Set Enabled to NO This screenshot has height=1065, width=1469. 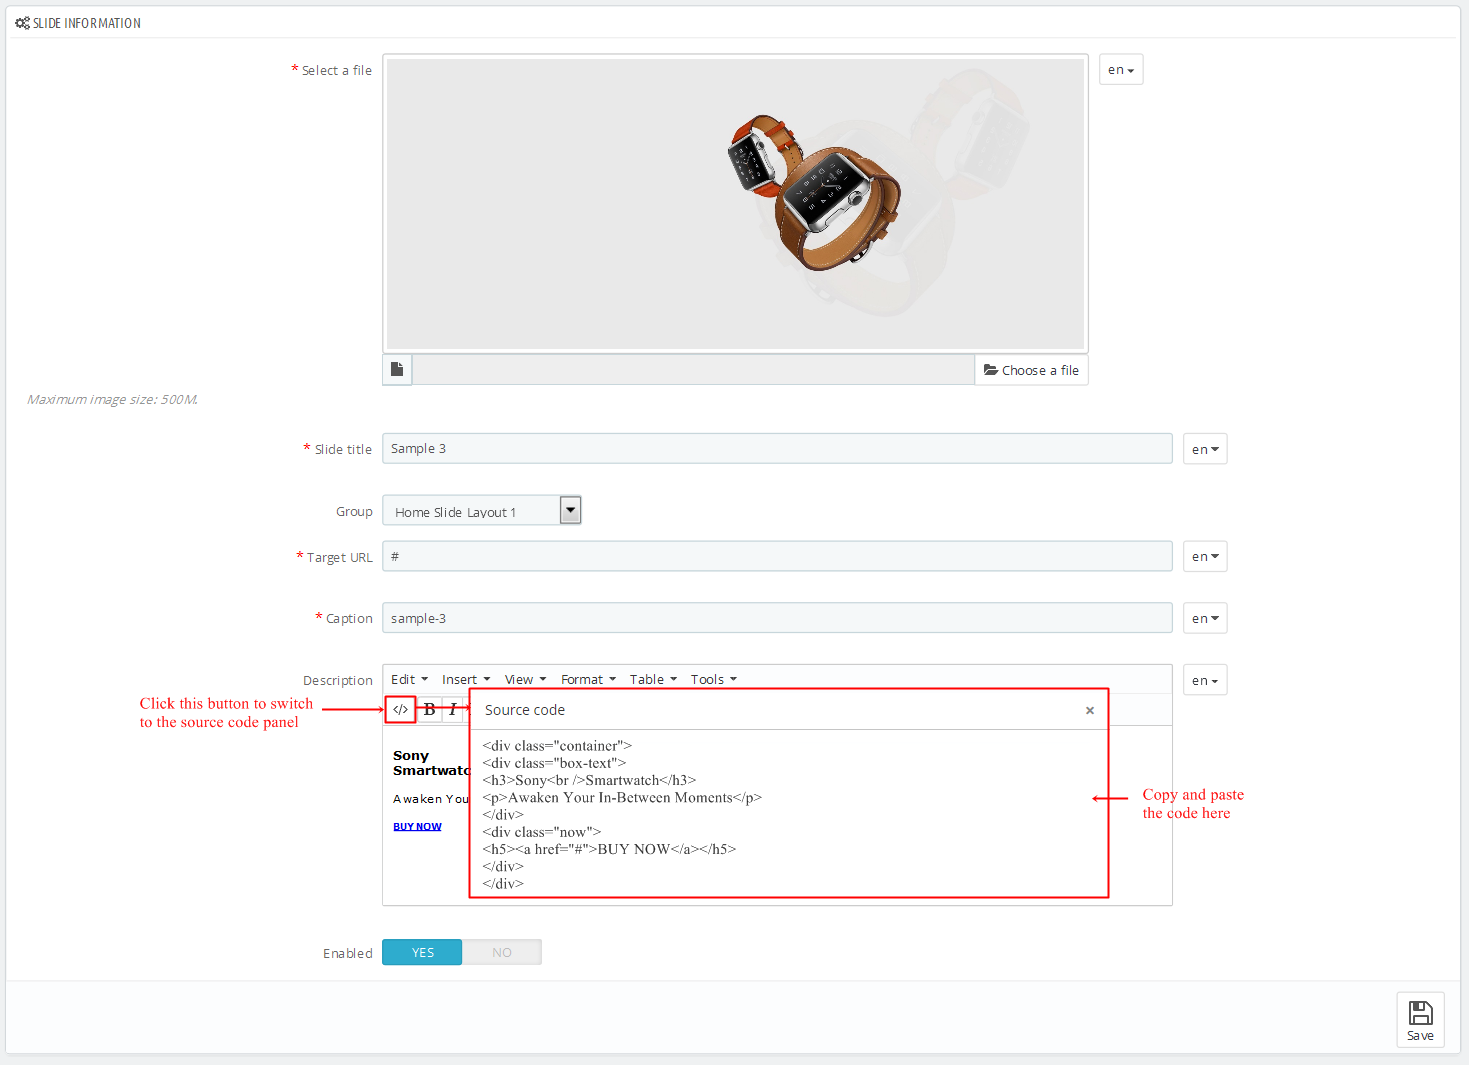pyautogui.click(x=502, y=952)
